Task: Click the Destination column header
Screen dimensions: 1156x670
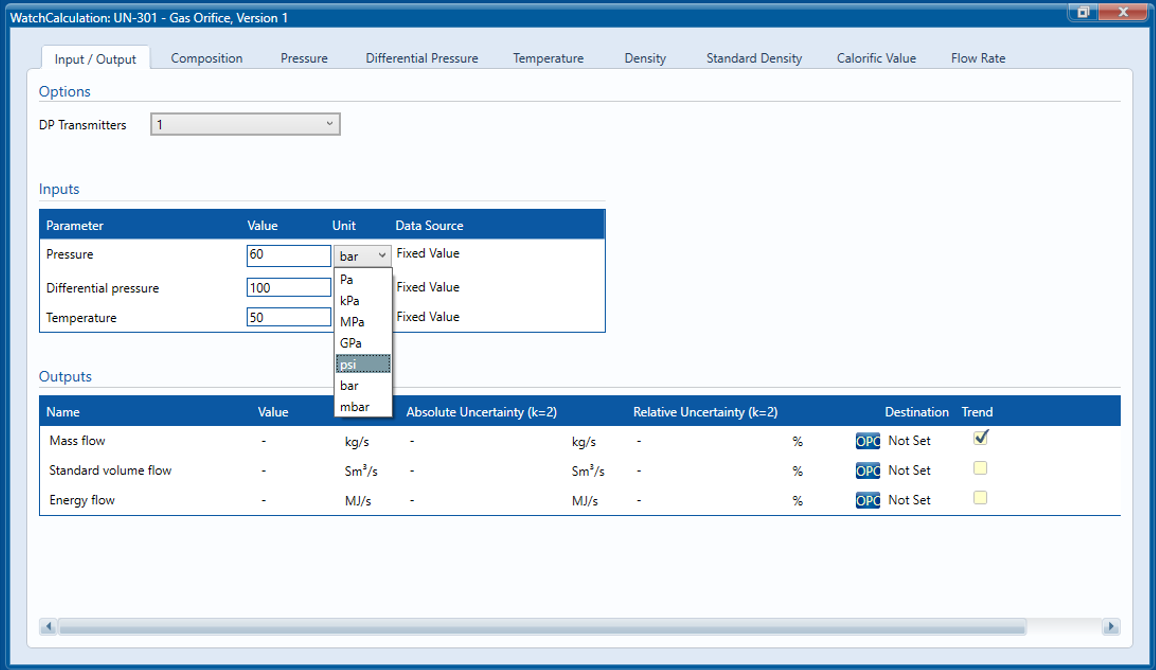Action: click(916, 412)
